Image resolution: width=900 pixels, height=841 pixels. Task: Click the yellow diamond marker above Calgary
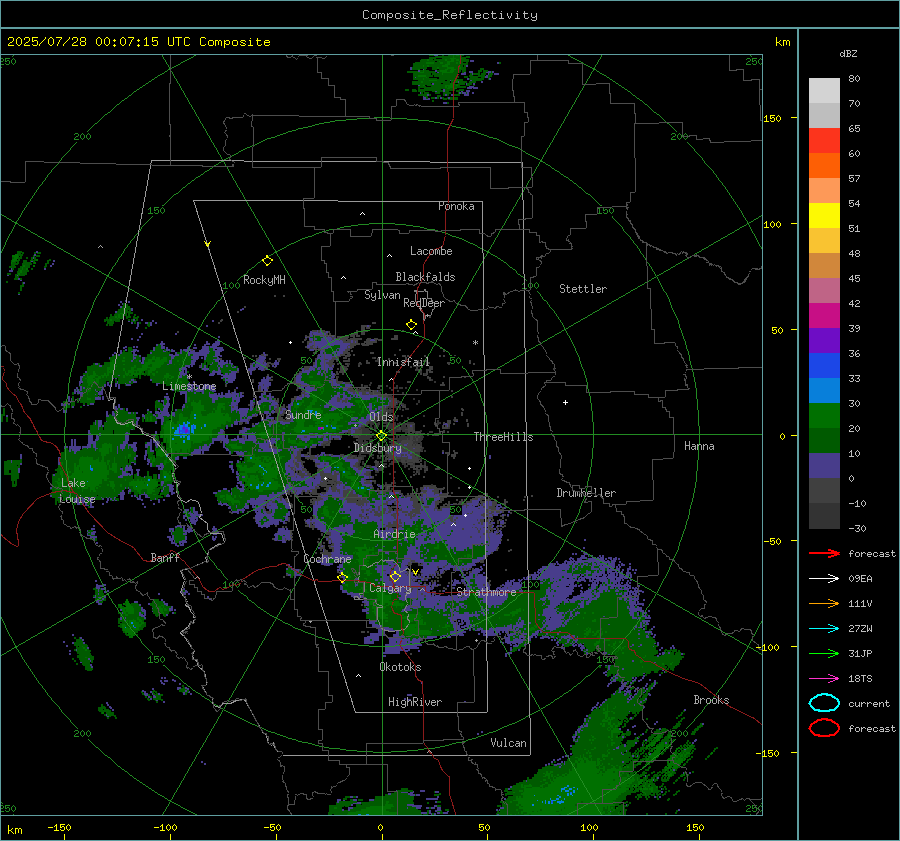[395, 576]
